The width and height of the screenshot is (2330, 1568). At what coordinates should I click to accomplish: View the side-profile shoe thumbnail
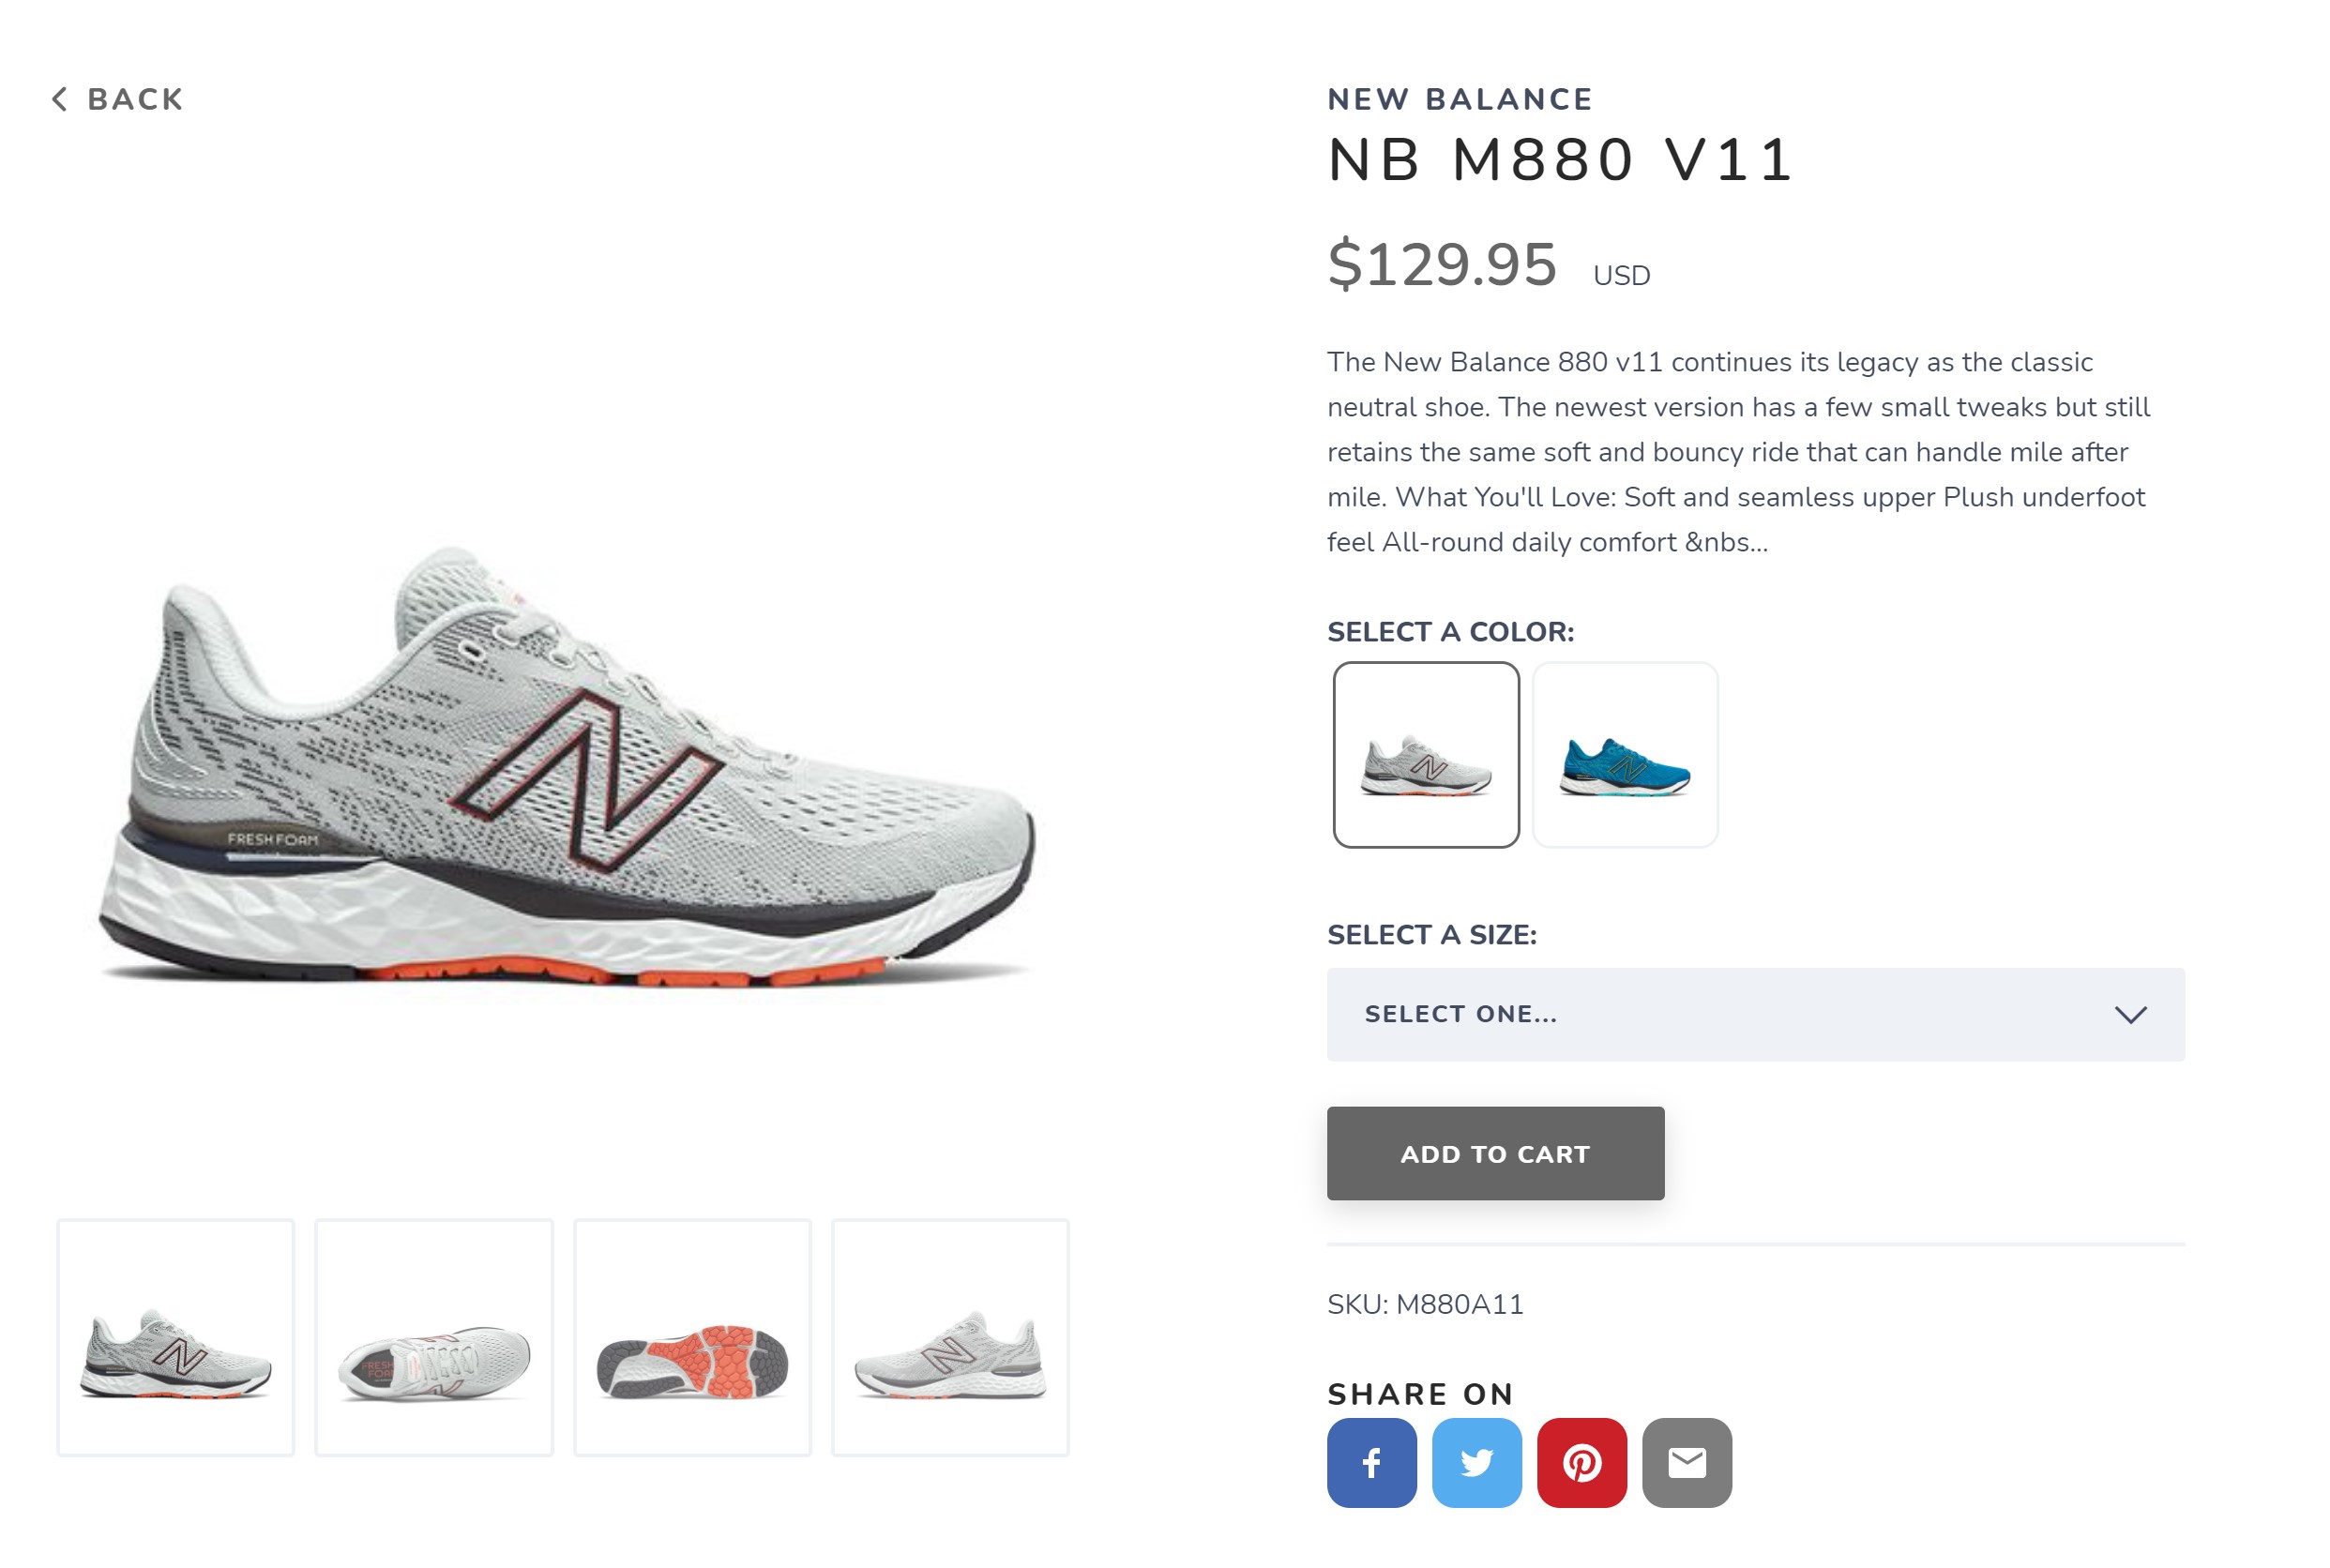tap(176, 1337)
